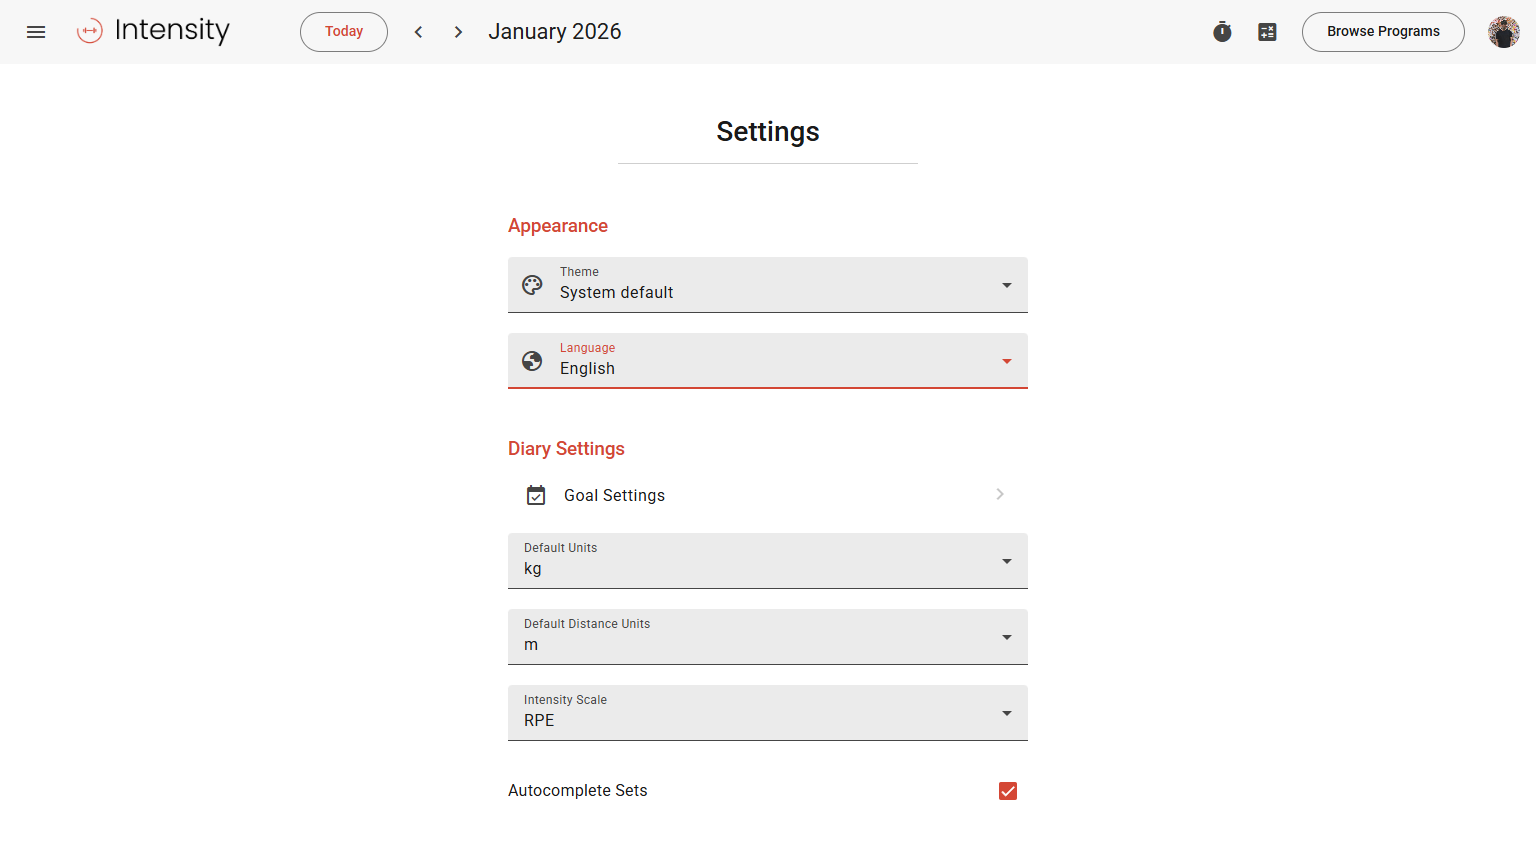Open the calculator tool icon

click(1267, 32)
